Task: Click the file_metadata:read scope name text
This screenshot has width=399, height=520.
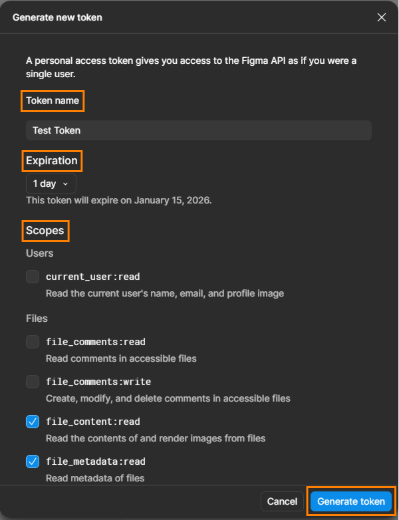Action: [96, 462]
